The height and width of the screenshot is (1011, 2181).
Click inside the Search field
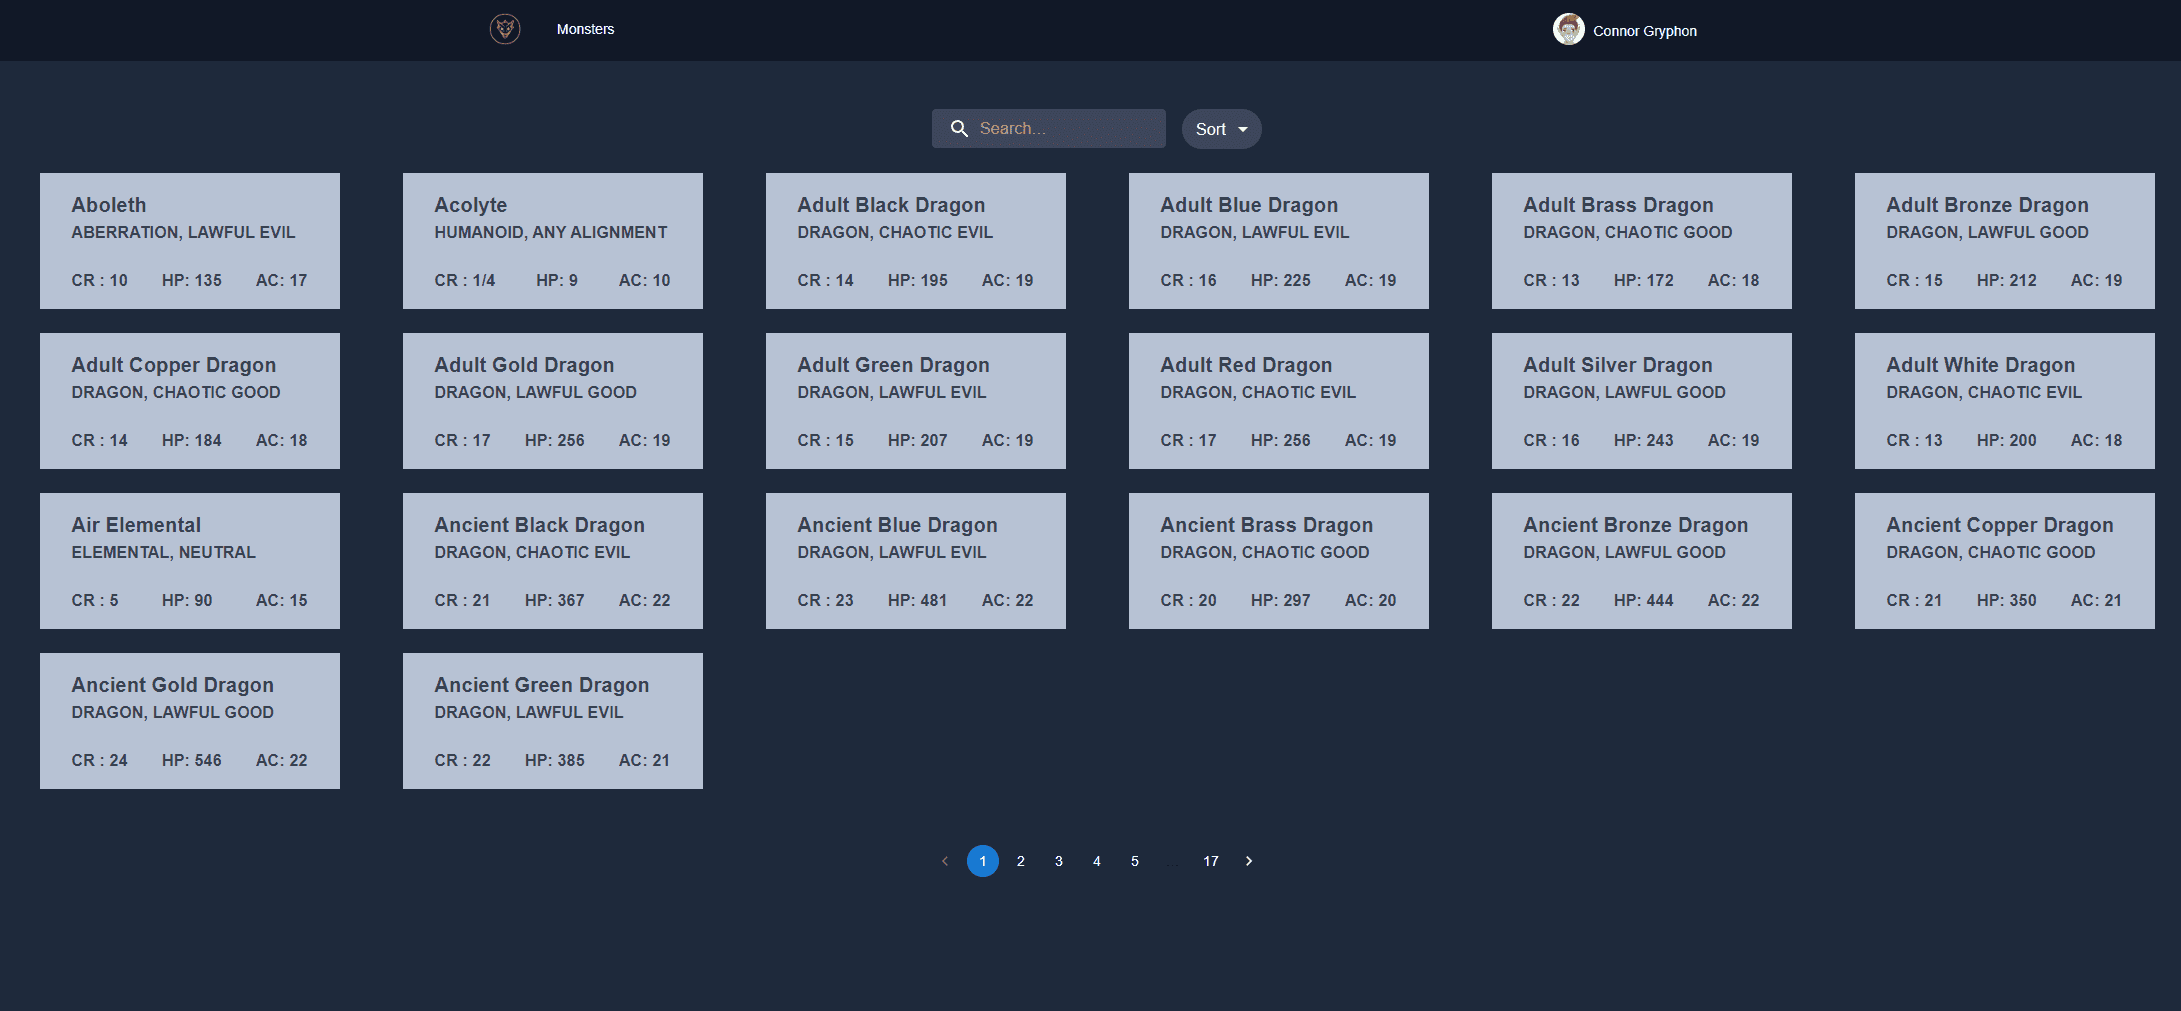(1060, 128)
